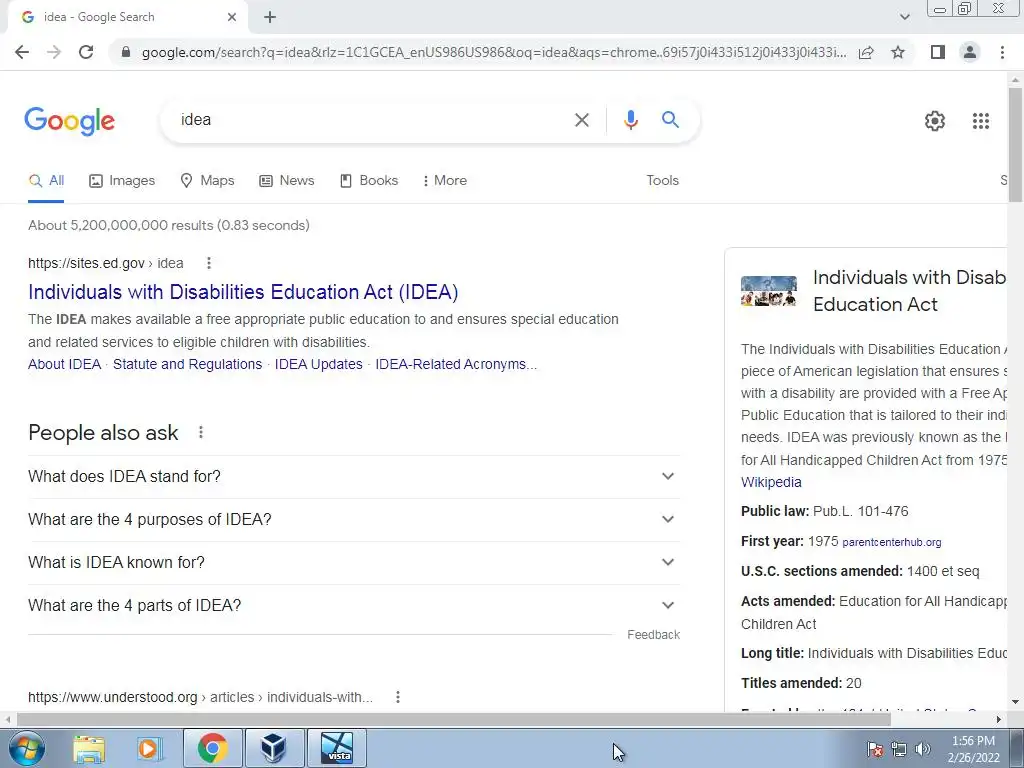Click the scroll down arrow

tap(1015, 703)
